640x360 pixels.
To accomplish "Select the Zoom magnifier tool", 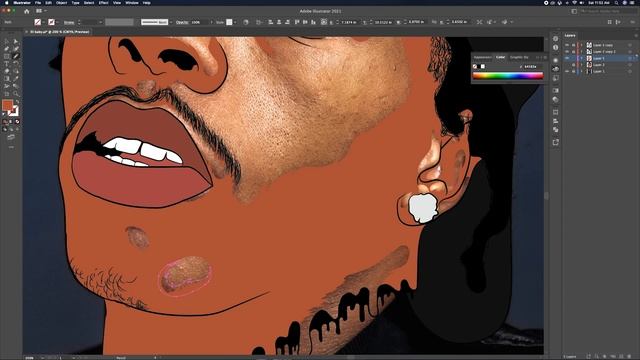I will pos(16,93).
